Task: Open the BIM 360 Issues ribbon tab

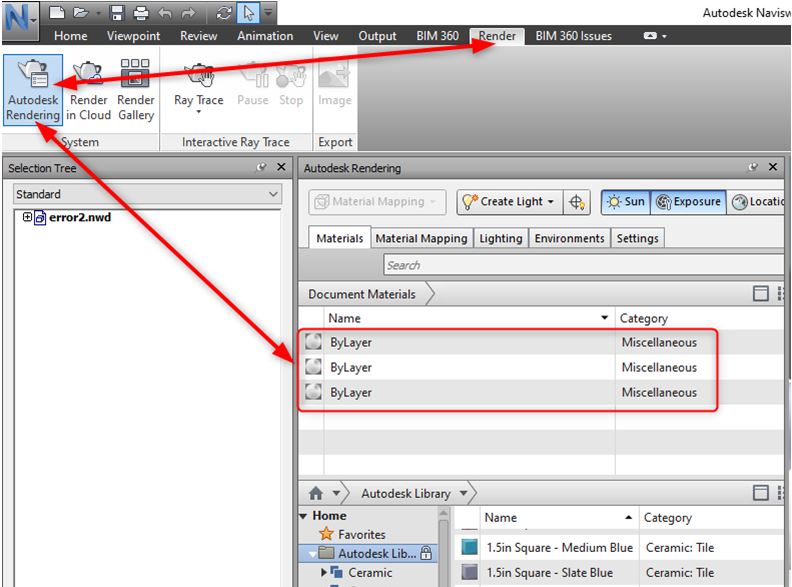Action: [x=573, y=36]
